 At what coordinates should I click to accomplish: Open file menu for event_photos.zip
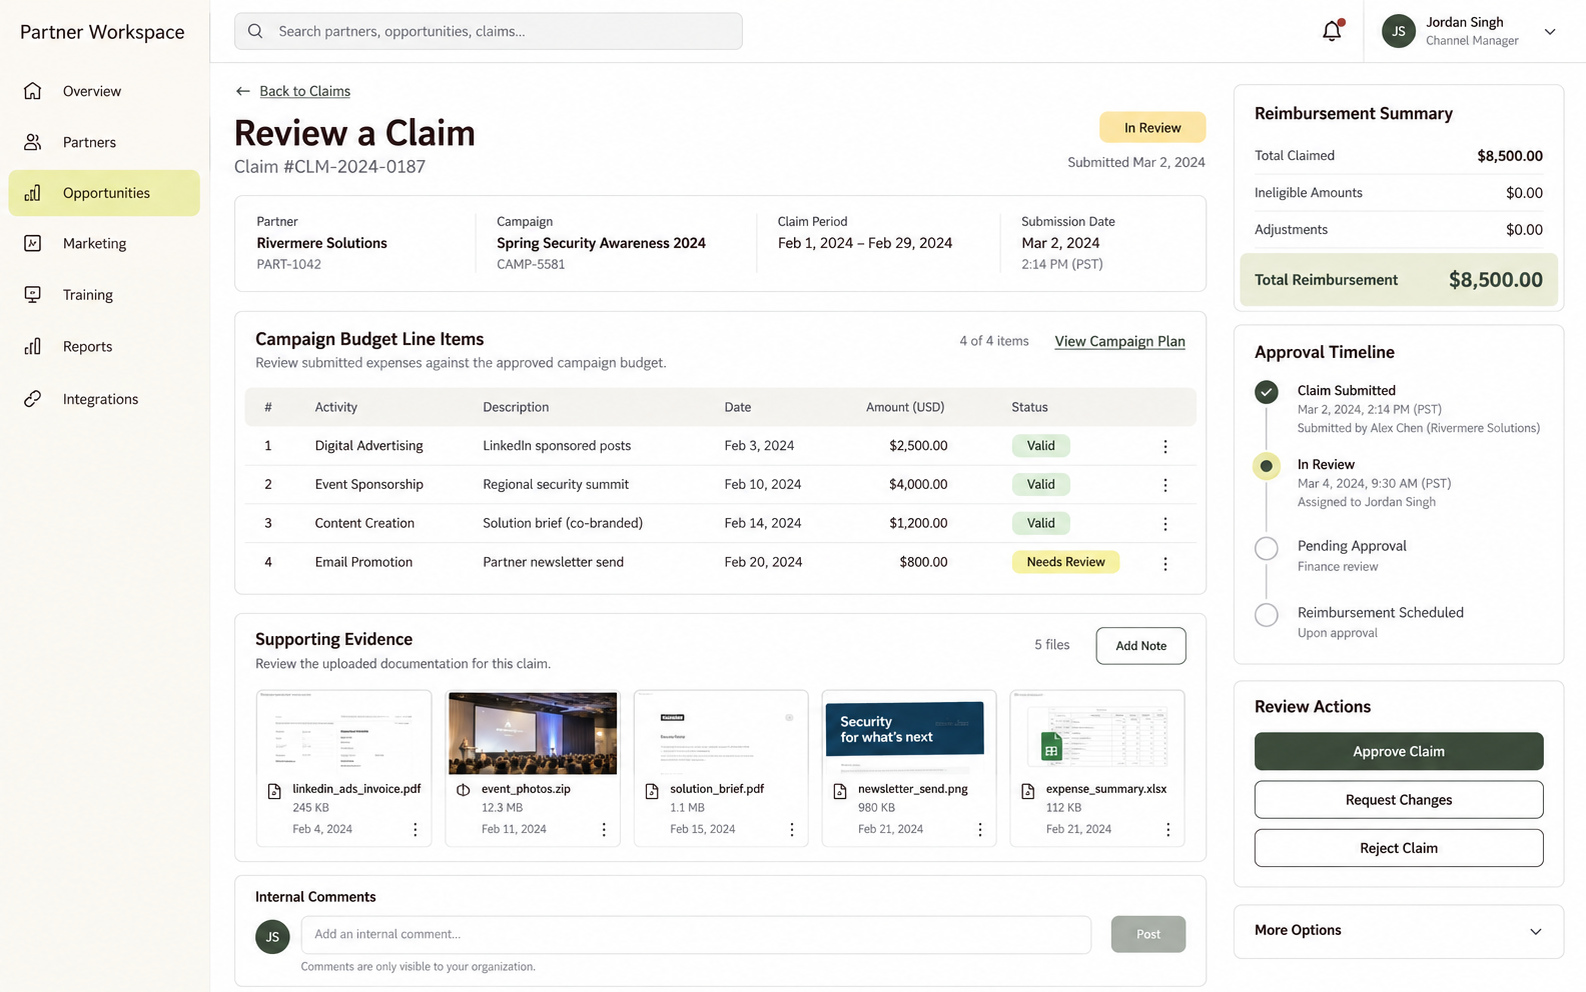click(x=604, y=830)
